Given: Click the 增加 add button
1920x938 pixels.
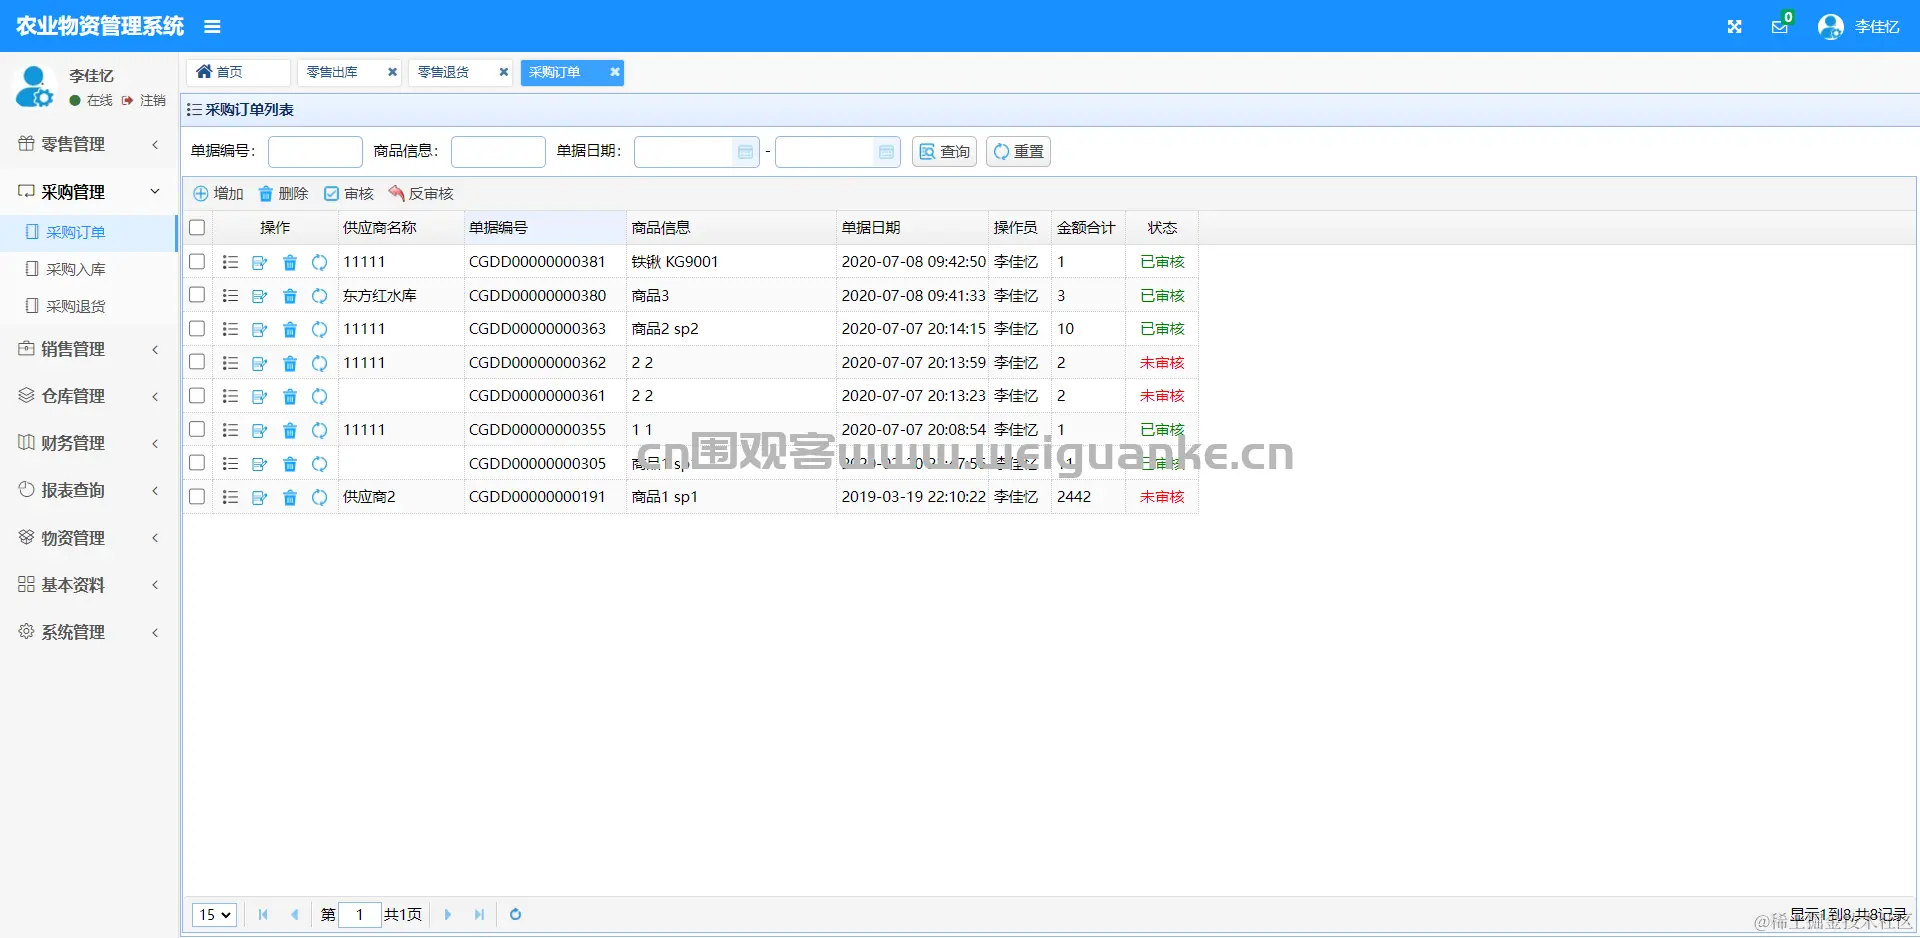Looking at the screenshot, I should coord(218,194).
